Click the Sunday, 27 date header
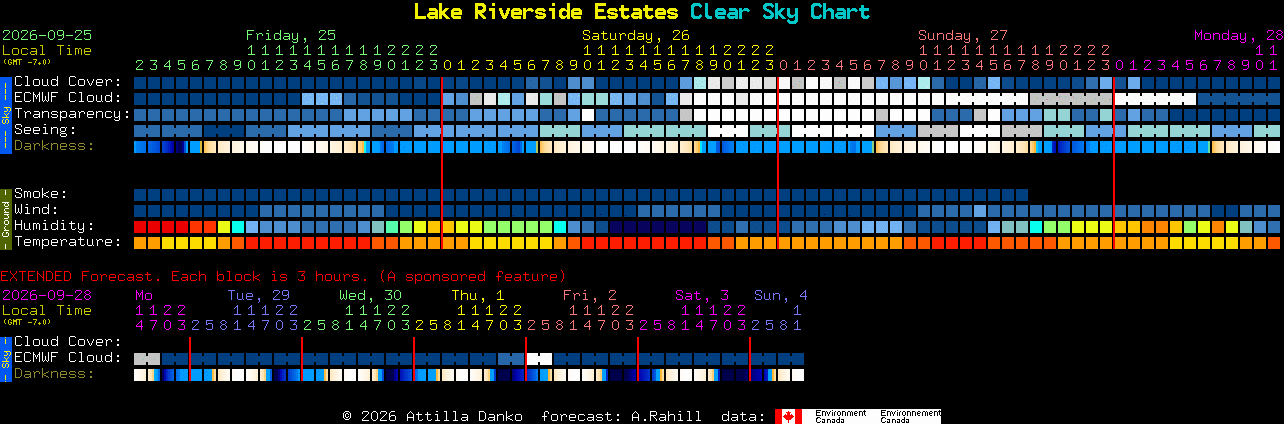This screenshot has width=1284, height=424. pyautogui.click(x=963, y=34)
